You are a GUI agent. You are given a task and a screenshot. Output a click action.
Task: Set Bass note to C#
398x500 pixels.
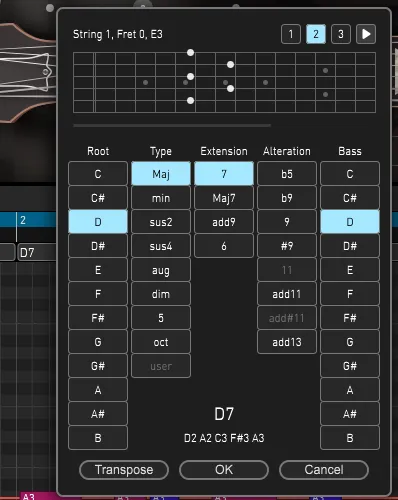(350, 198)
